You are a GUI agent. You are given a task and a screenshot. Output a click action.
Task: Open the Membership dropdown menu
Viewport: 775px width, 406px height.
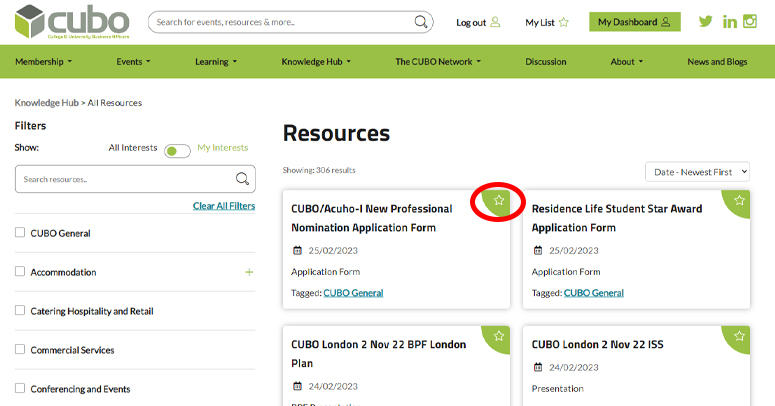(x=43, y=62)
